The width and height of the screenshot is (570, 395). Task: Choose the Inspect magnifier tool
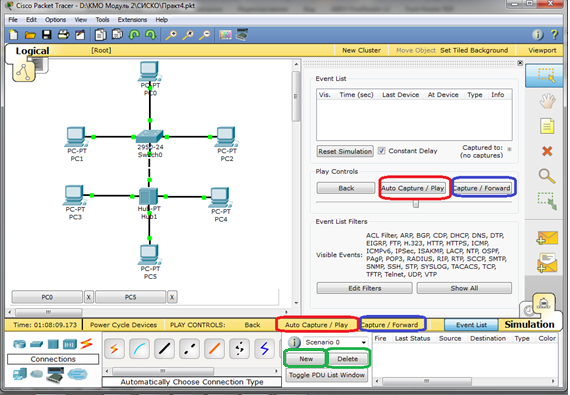546,176
